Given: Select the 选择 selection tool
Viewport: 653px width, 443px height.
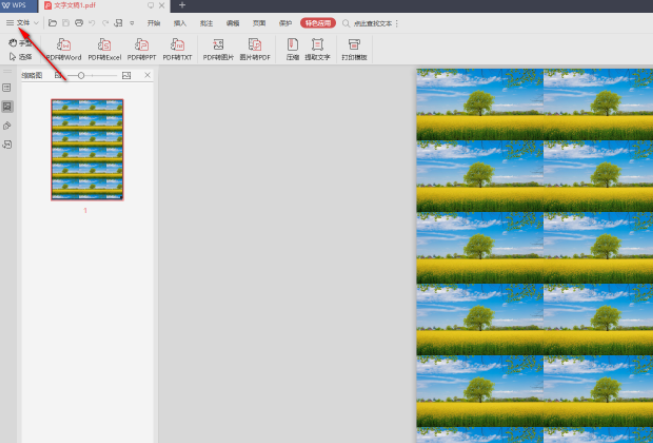Looking at the screenshot, I should pyautogui.click(x=19, y=57).
